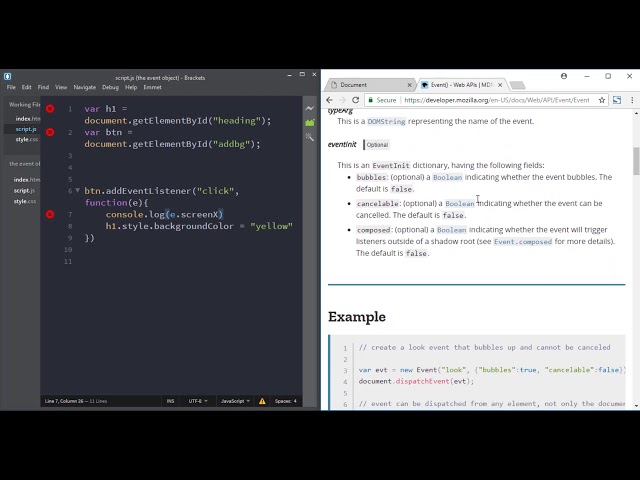Click the Example heading on MDN page
This screenshot has width=640, height=480.
point(357,317)
